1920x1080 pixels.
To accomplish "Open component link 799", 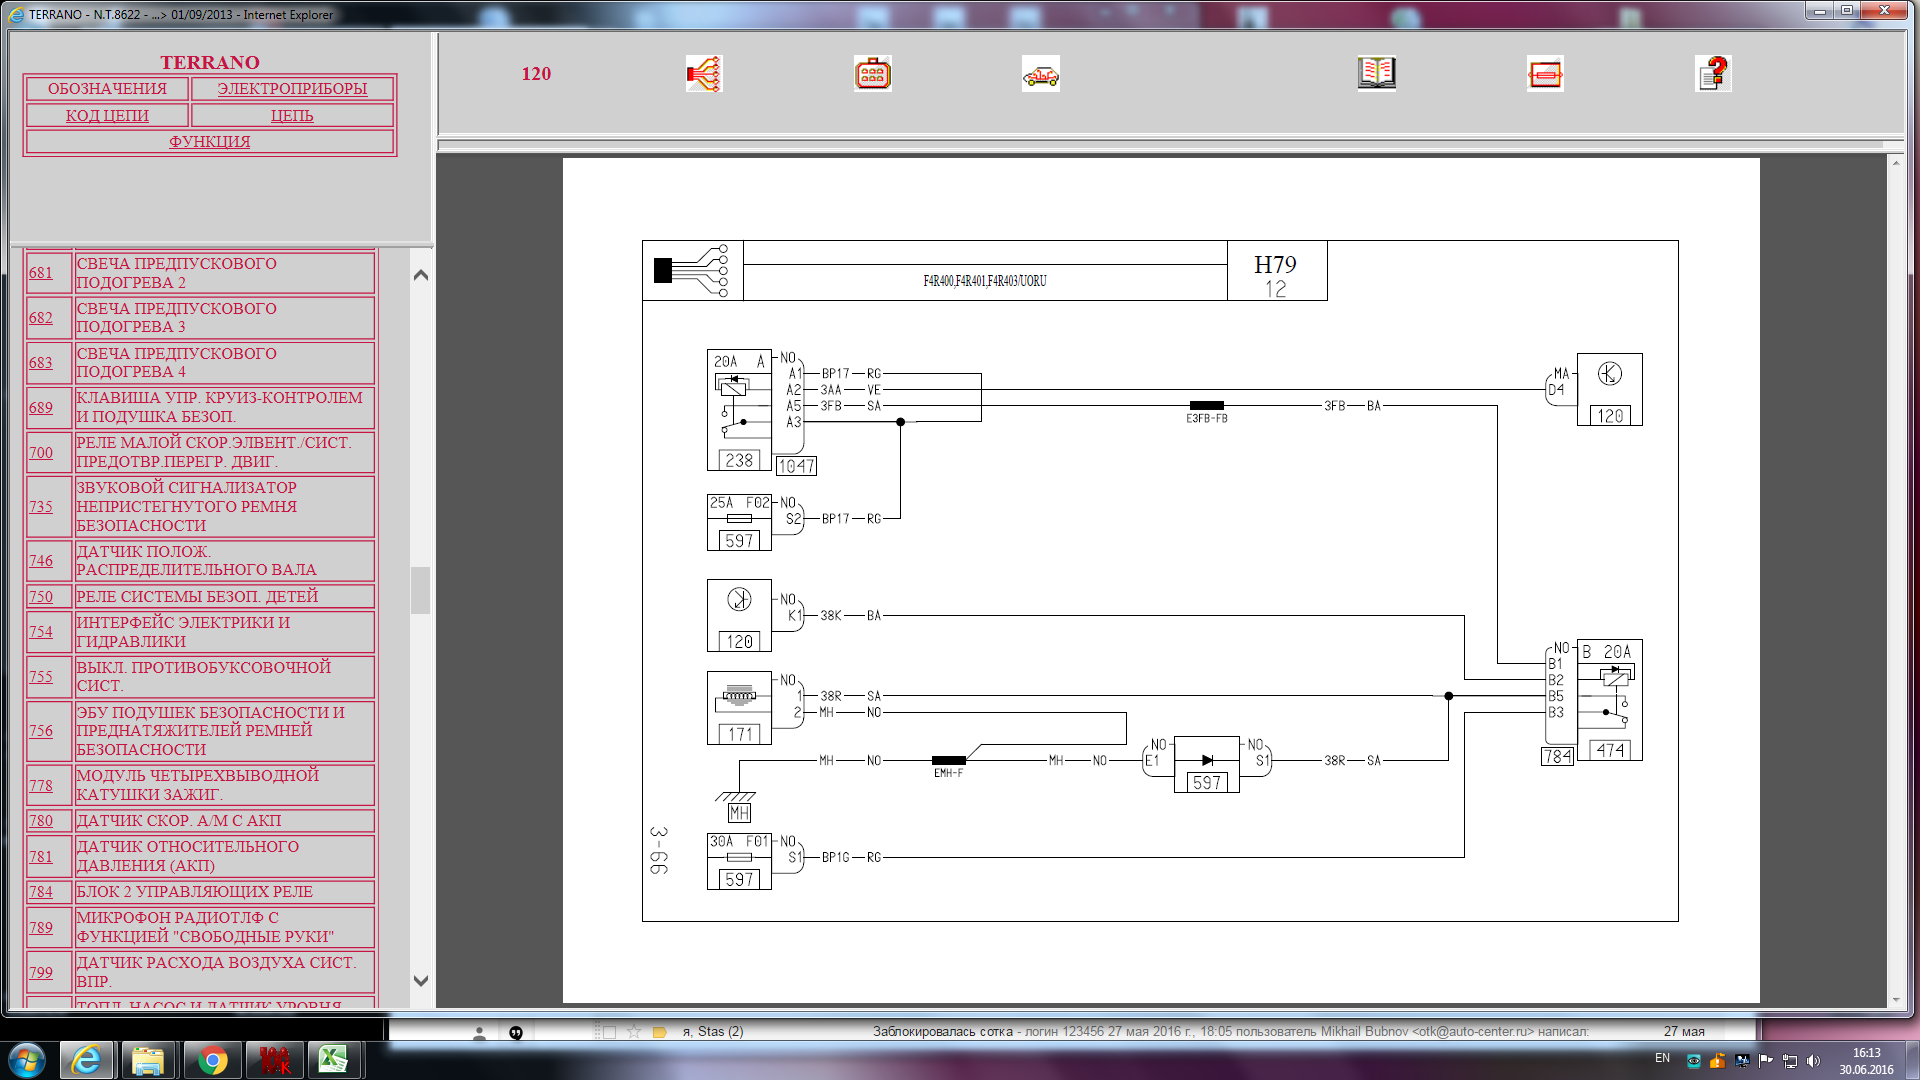I will (x=41, y=973).
